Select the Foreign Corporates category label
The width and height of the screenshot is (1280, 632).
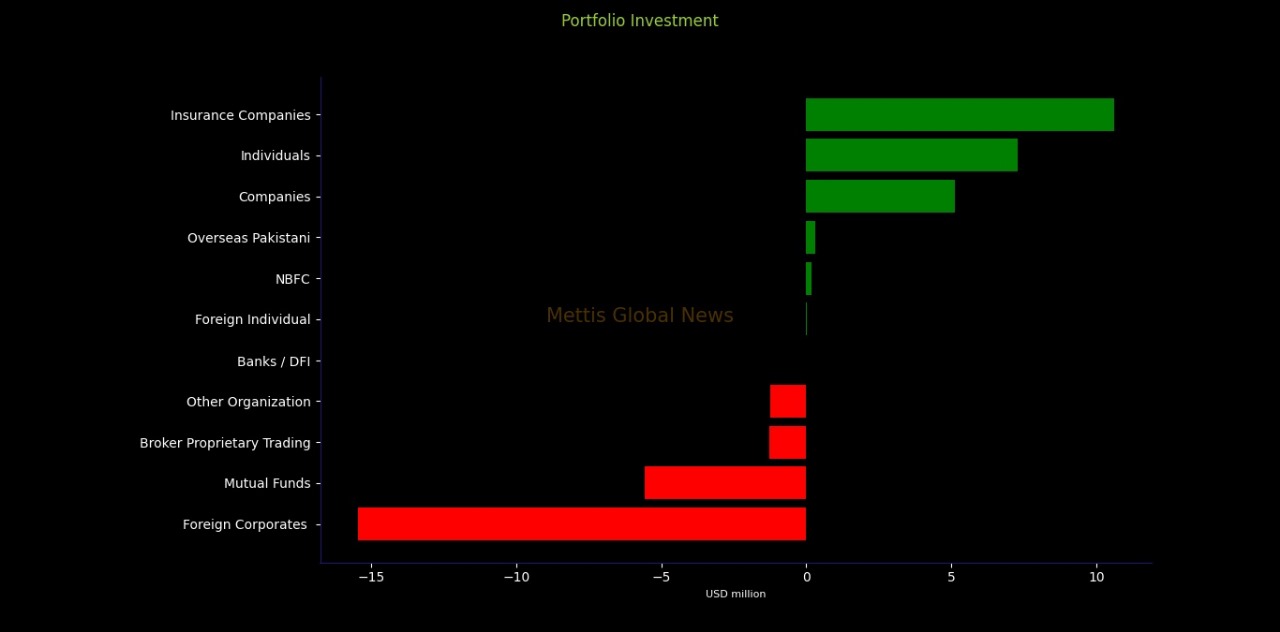point(245,524)
